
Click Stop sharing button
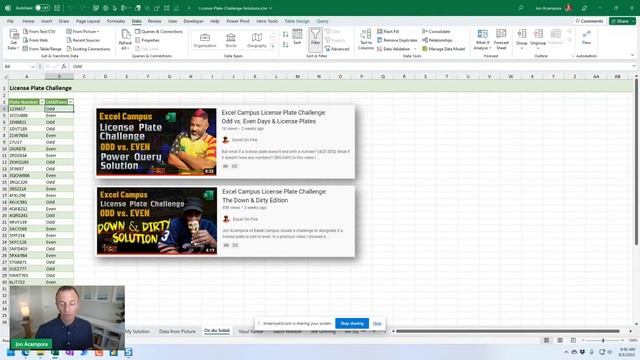(x=352, y=323)
